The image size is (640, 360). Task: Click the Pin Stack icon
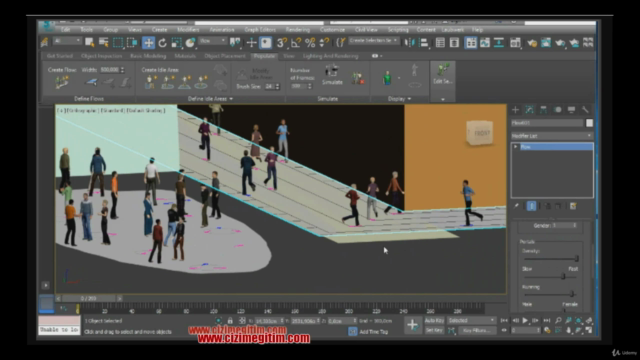(516, 206)
